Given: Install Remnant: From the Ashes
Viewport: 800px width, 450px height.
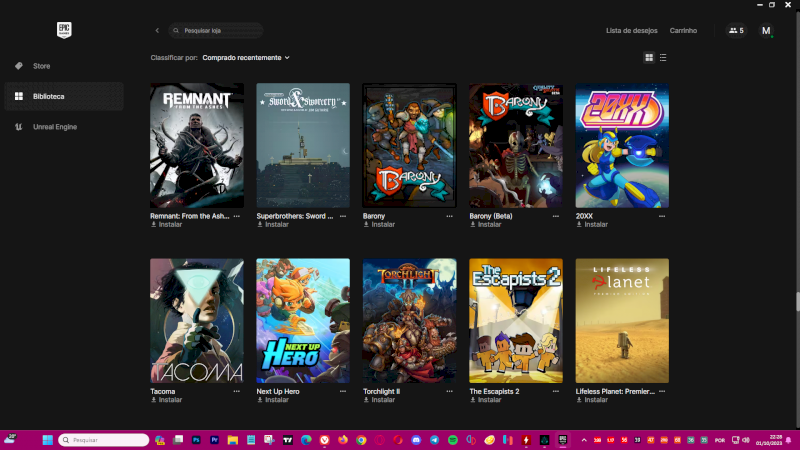Looking at the screenshot, I should click(x=166, y=224).
